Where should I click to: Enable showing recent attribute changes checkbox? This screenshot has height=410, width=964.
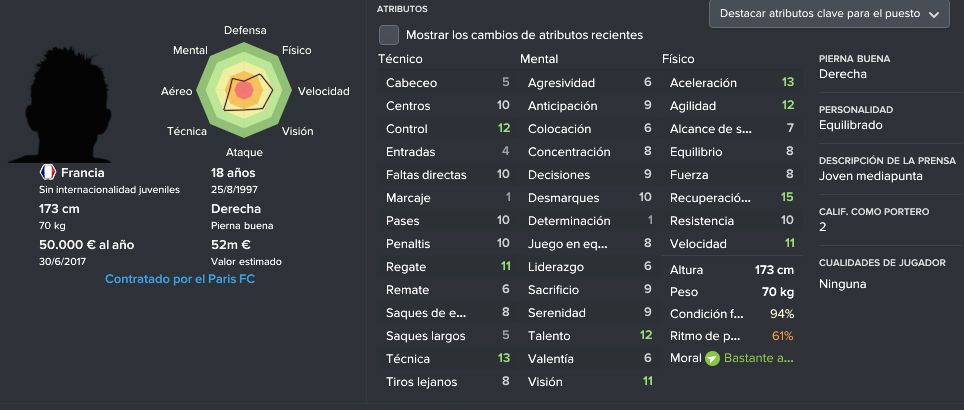coord(389,35)
